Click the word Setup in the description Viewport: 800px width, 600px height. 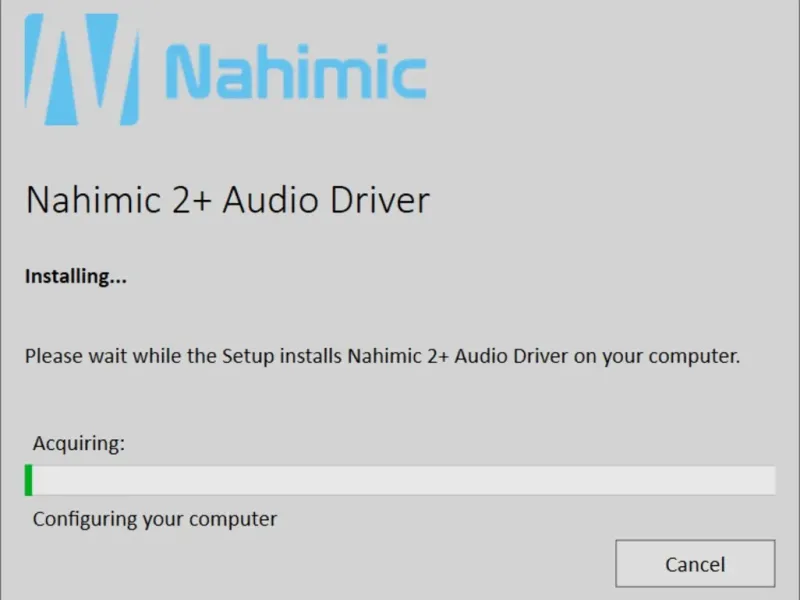[x=247, y=355]
